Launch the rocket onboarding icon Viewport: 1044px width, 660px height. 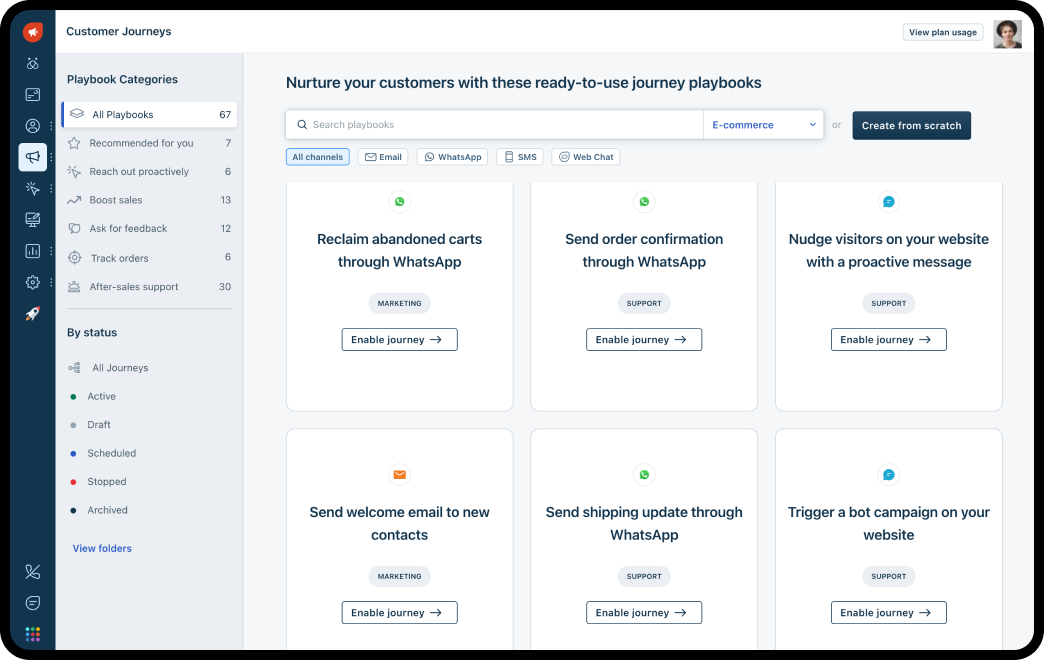tap(32, 313)
